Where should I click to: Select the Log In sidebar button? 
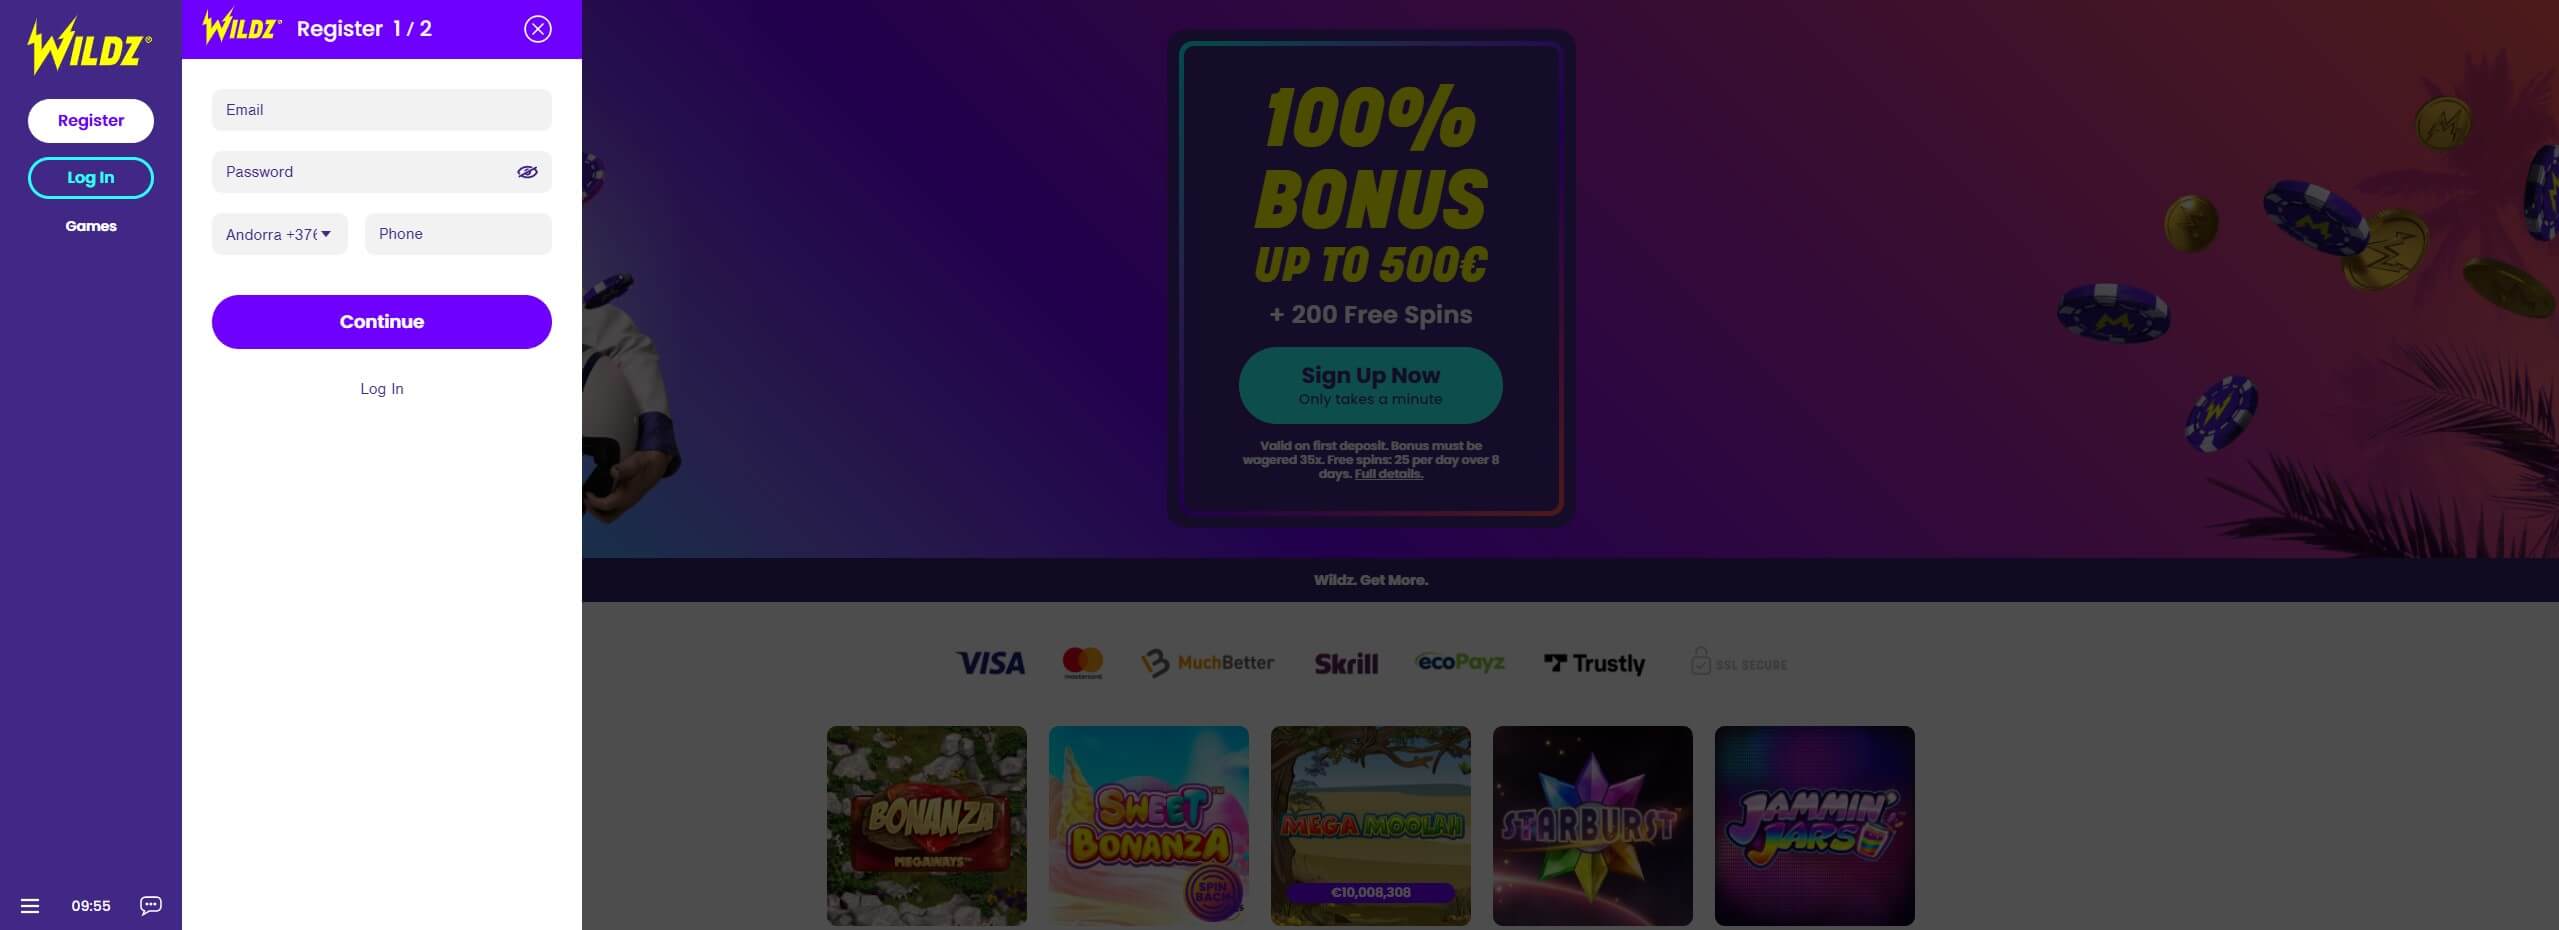(91, 178)
